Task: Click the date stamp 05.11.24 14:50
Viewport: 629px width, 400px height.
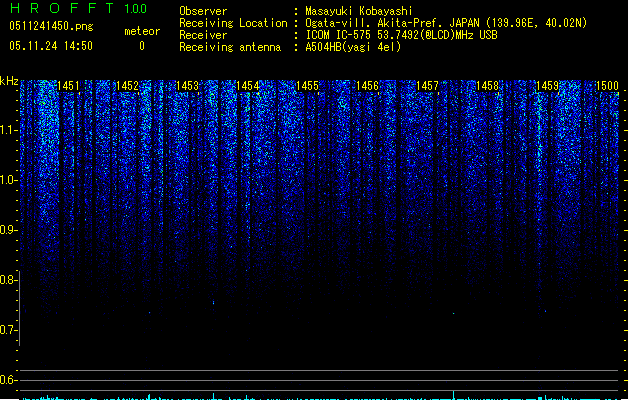Action: (51, 46)
